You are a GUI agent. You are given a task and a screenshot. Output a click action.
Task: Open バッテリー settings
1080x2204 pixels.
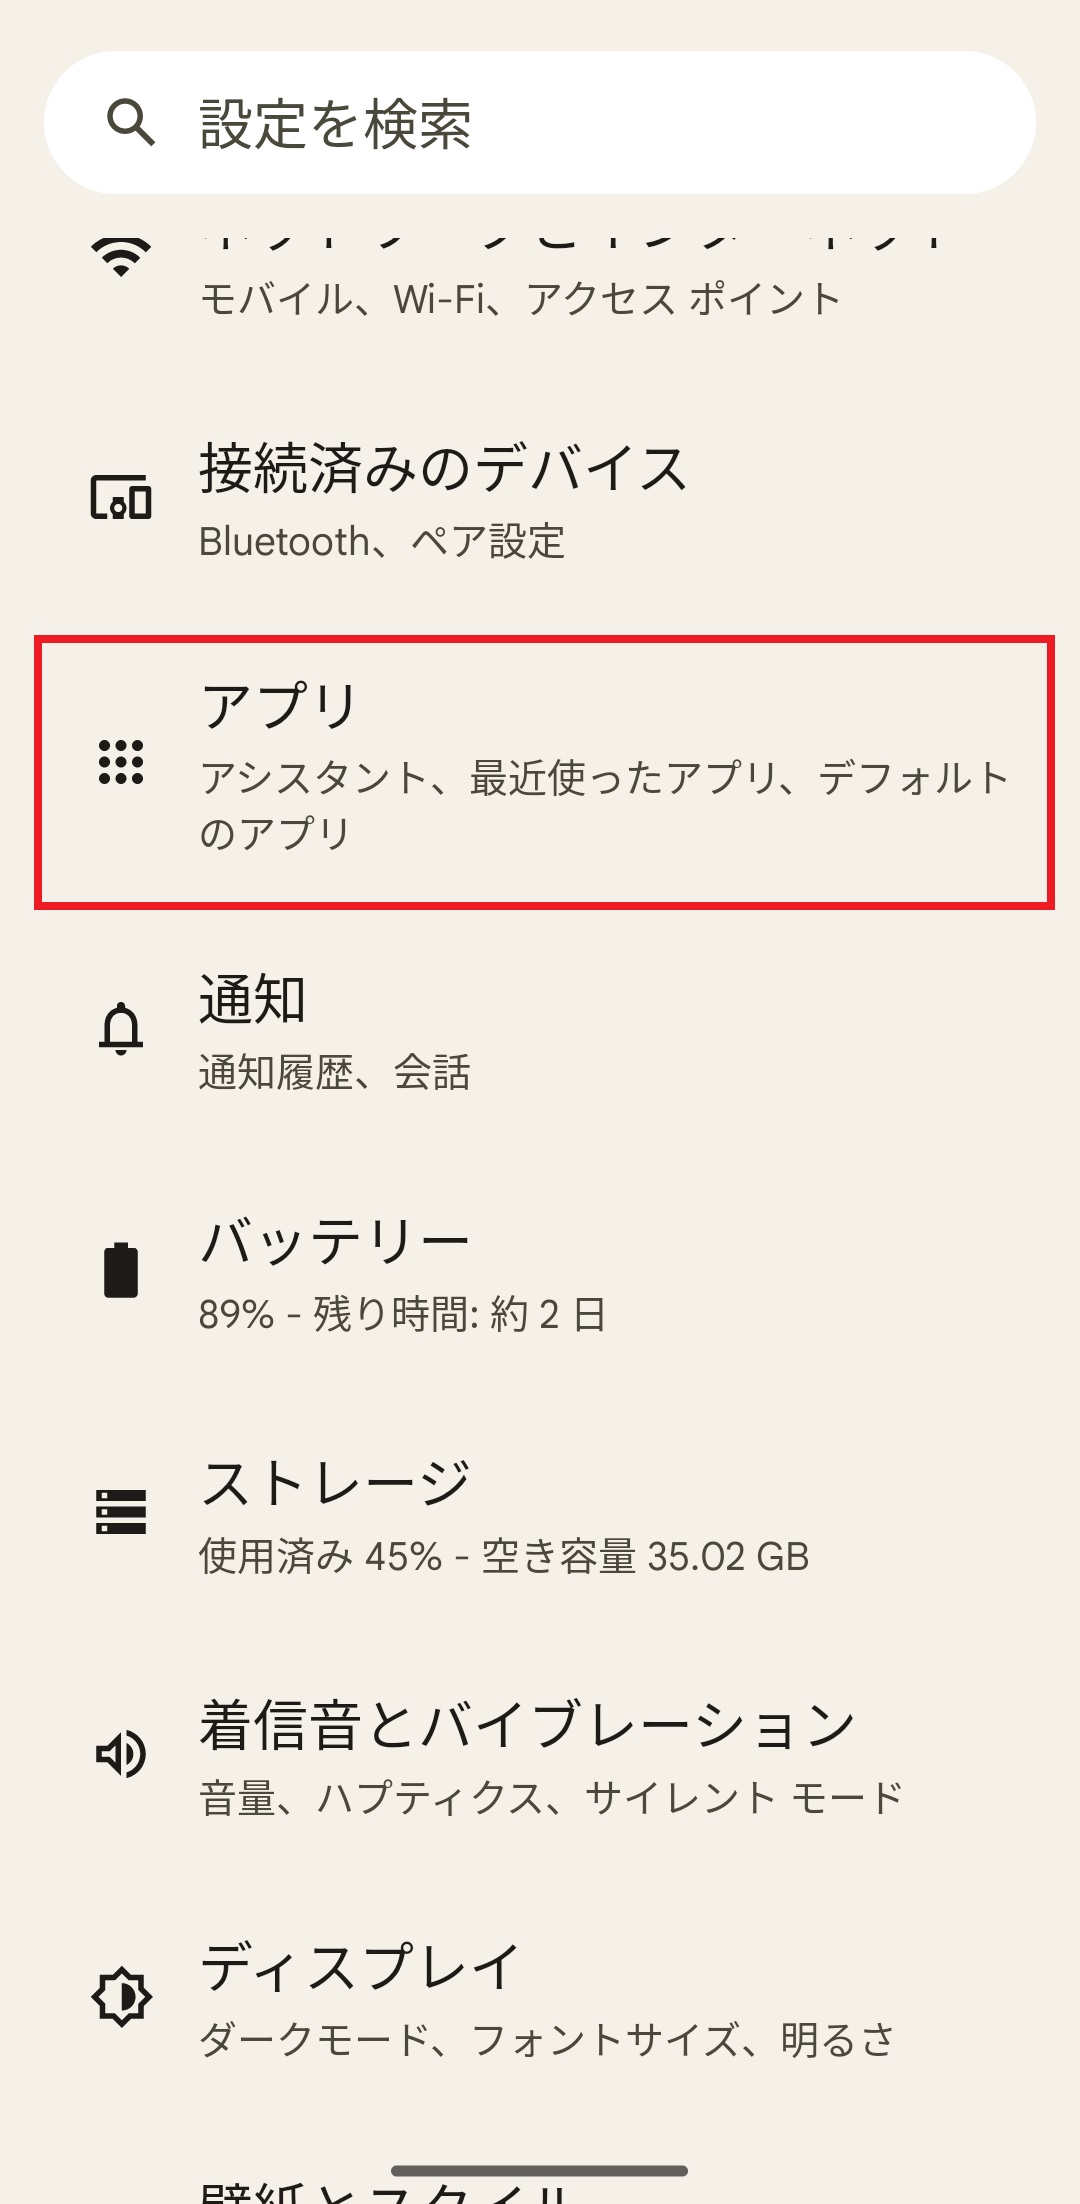pyautogui.click(x=335, y=1242)
